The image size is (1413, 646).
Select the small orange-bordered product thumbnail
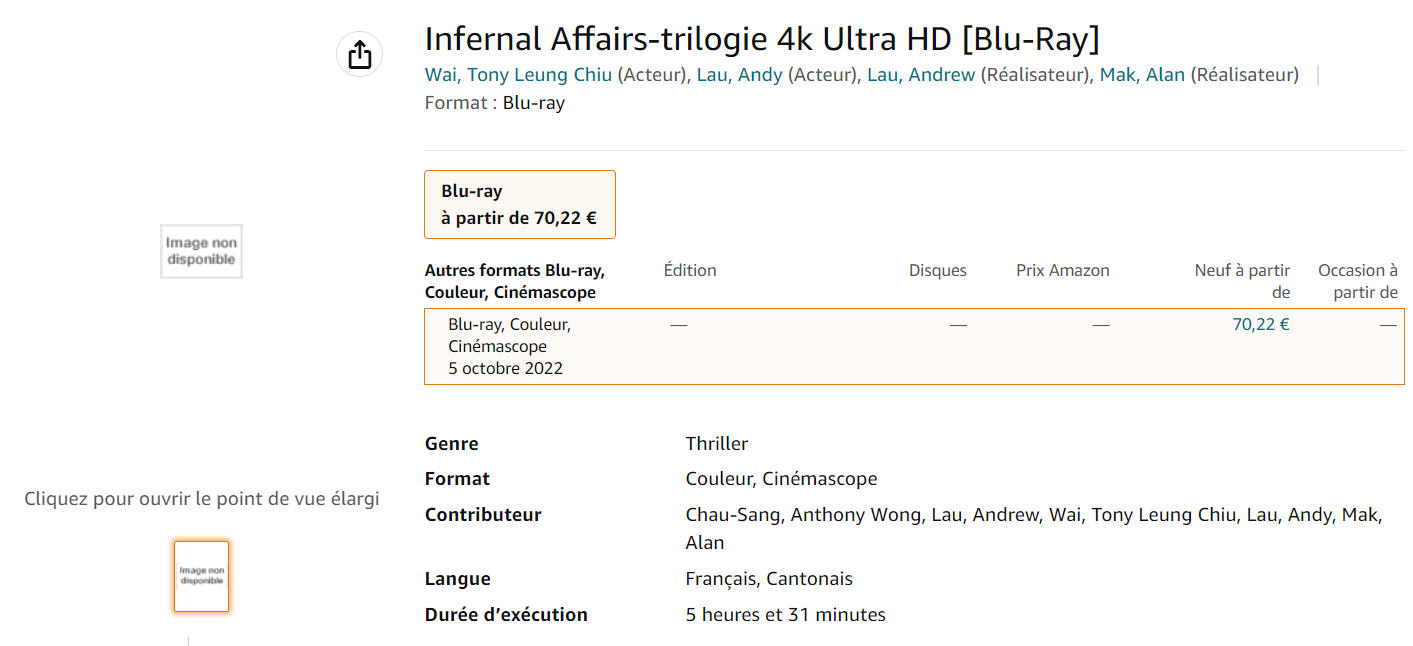click(x=201, y=576)
